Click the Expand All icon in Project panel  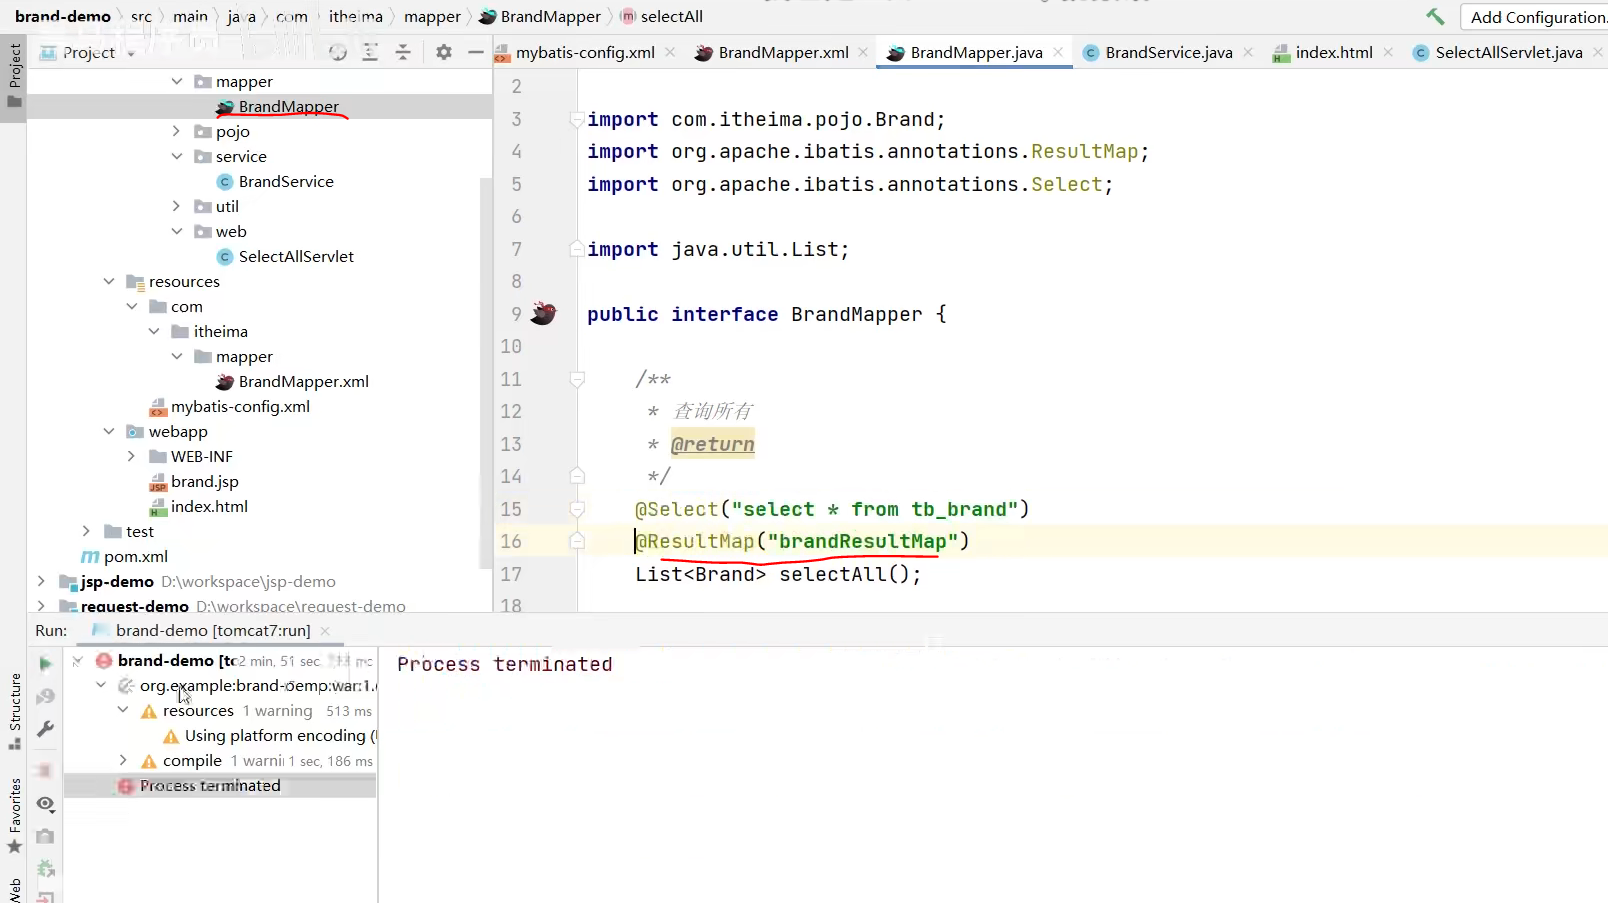click(x=370, y=52)
